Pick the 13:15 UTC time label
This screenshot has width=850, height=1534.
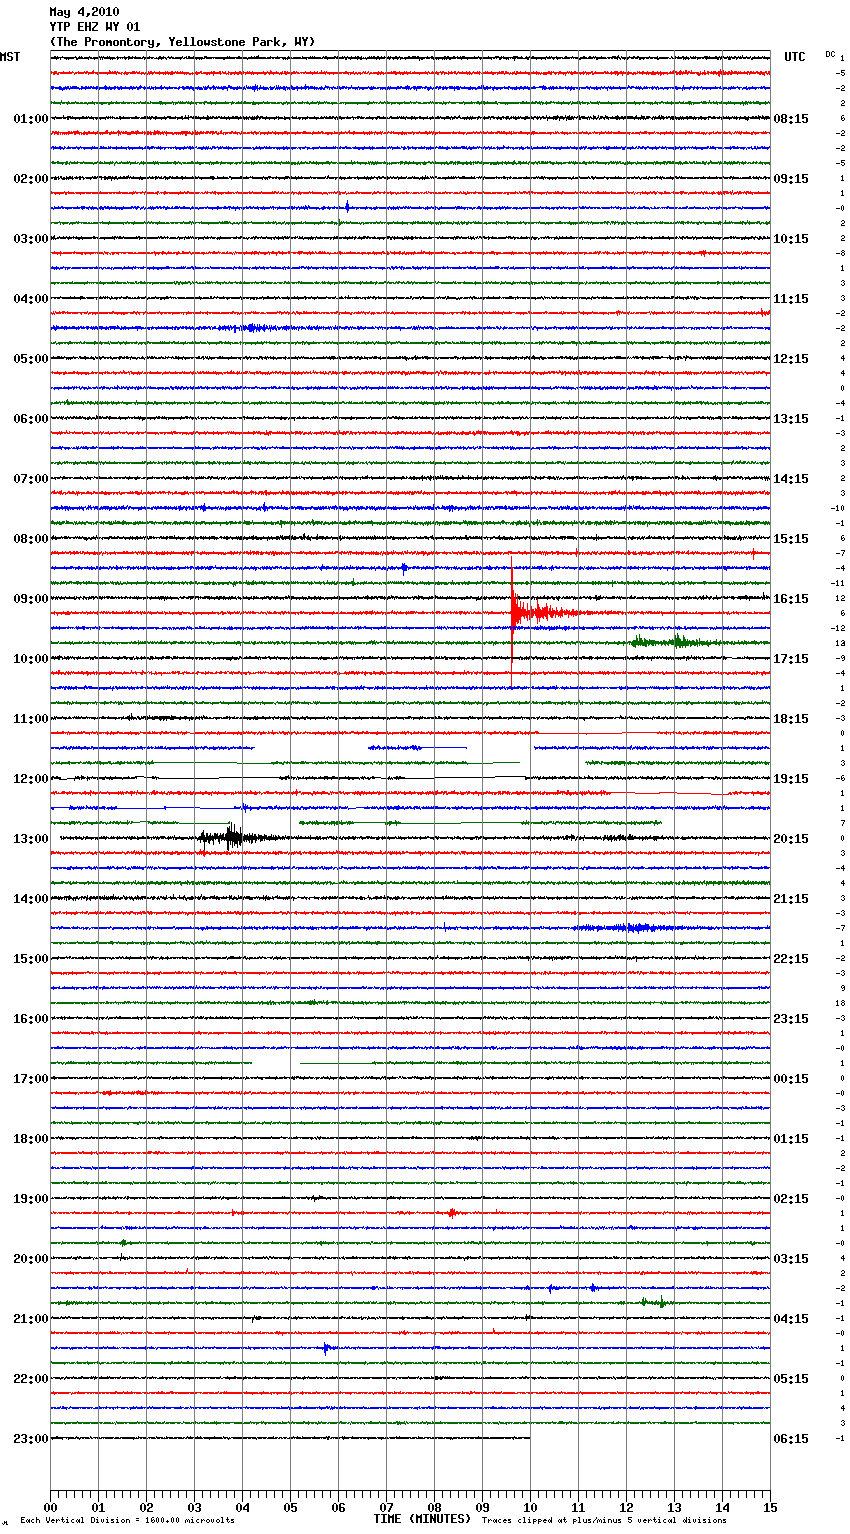pos(791,419)
